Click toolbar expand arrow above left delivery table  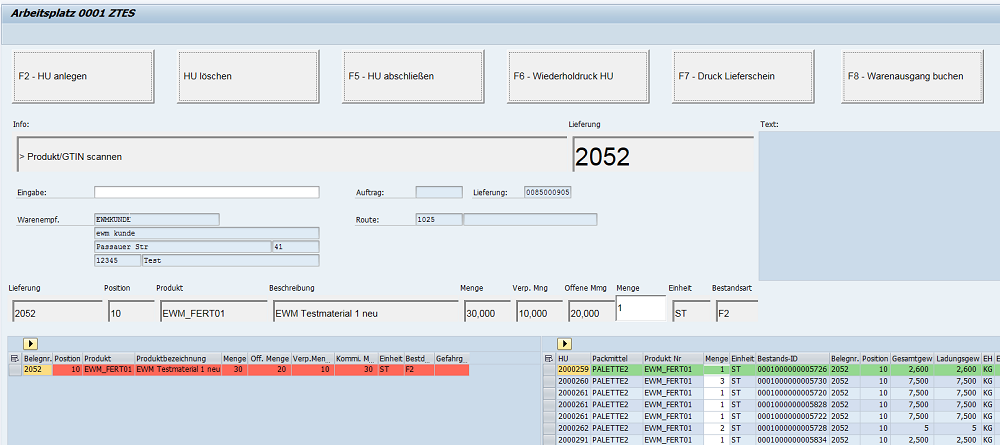[x=31, y=344]
